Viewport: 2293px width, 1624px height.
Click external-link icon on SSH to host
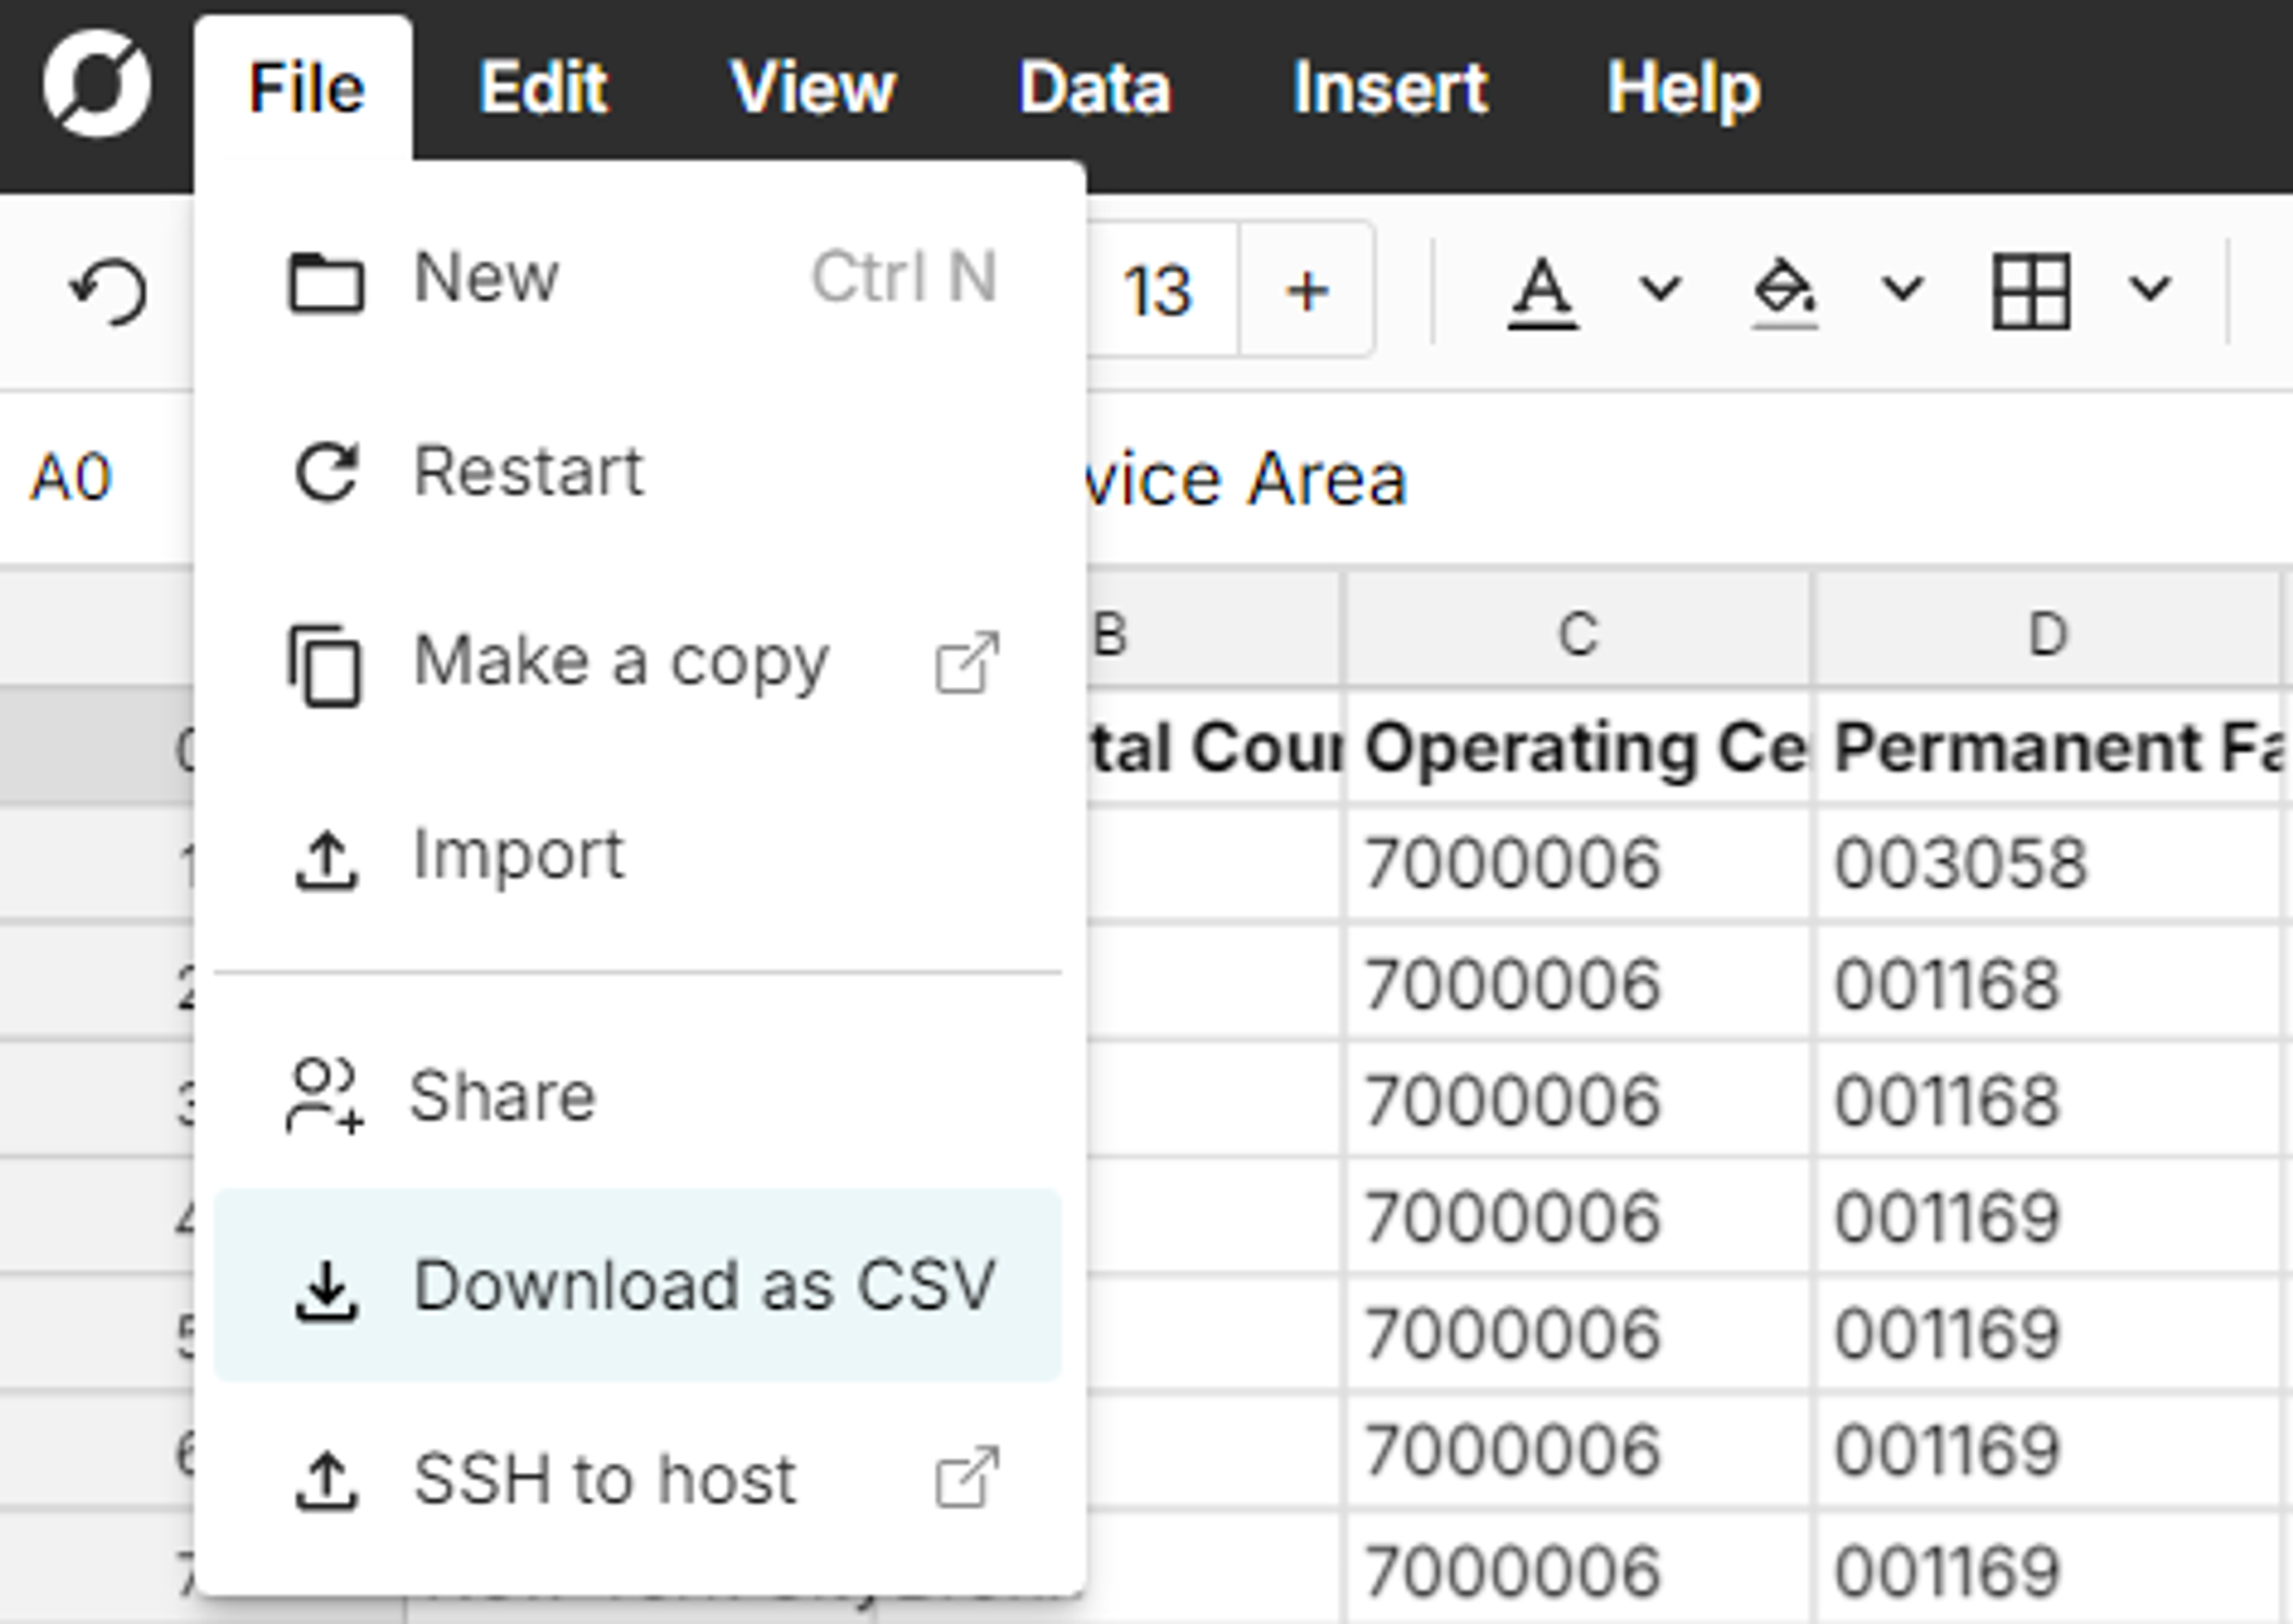967,1477
